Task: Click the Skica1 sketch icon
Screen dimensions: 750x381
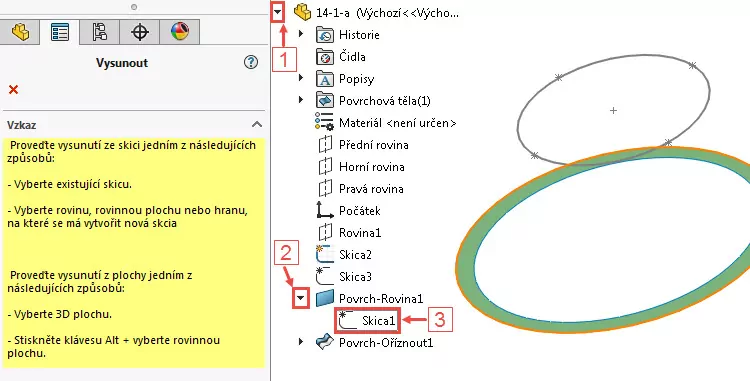Action: (x=348, y=320)
